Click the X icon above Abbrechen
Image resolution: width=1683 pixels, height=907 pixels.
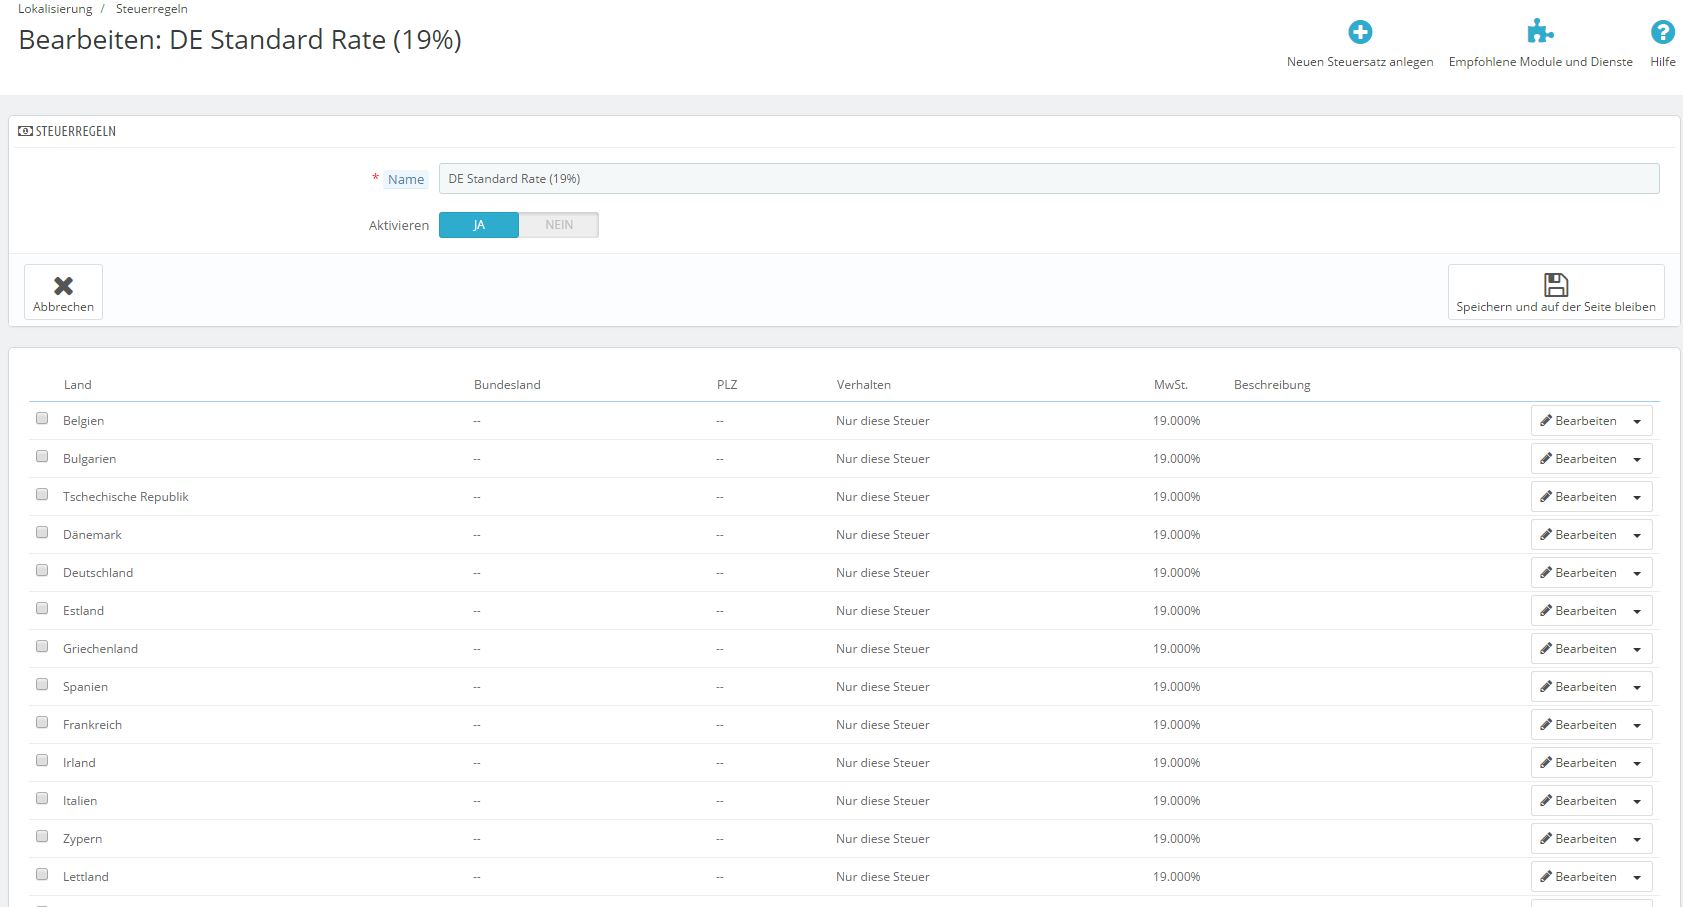[63, 286]
